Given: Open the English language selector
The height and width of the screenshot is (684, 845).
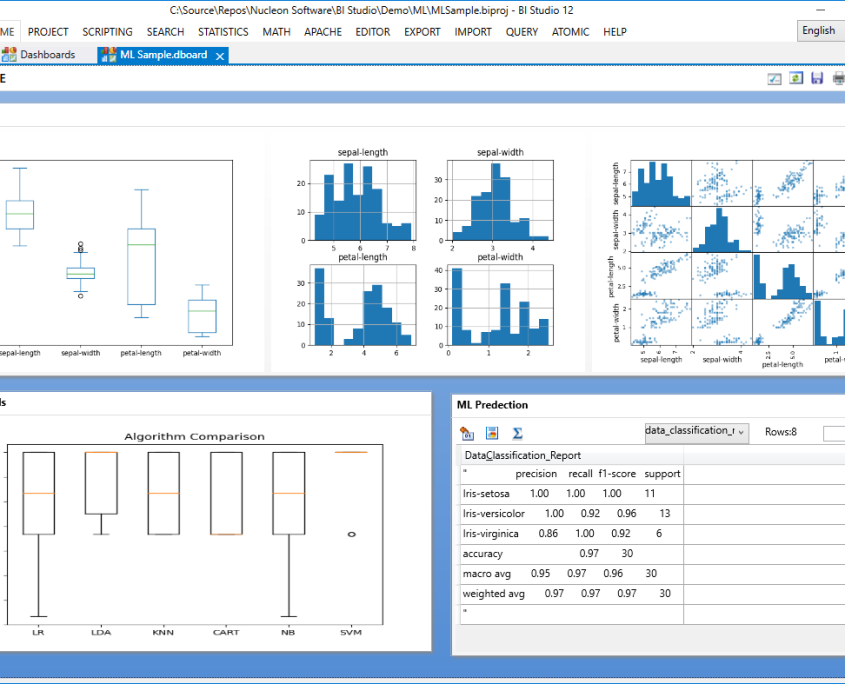Looking at the screenshot, I should pyautogui.click(x=821, y=31).
